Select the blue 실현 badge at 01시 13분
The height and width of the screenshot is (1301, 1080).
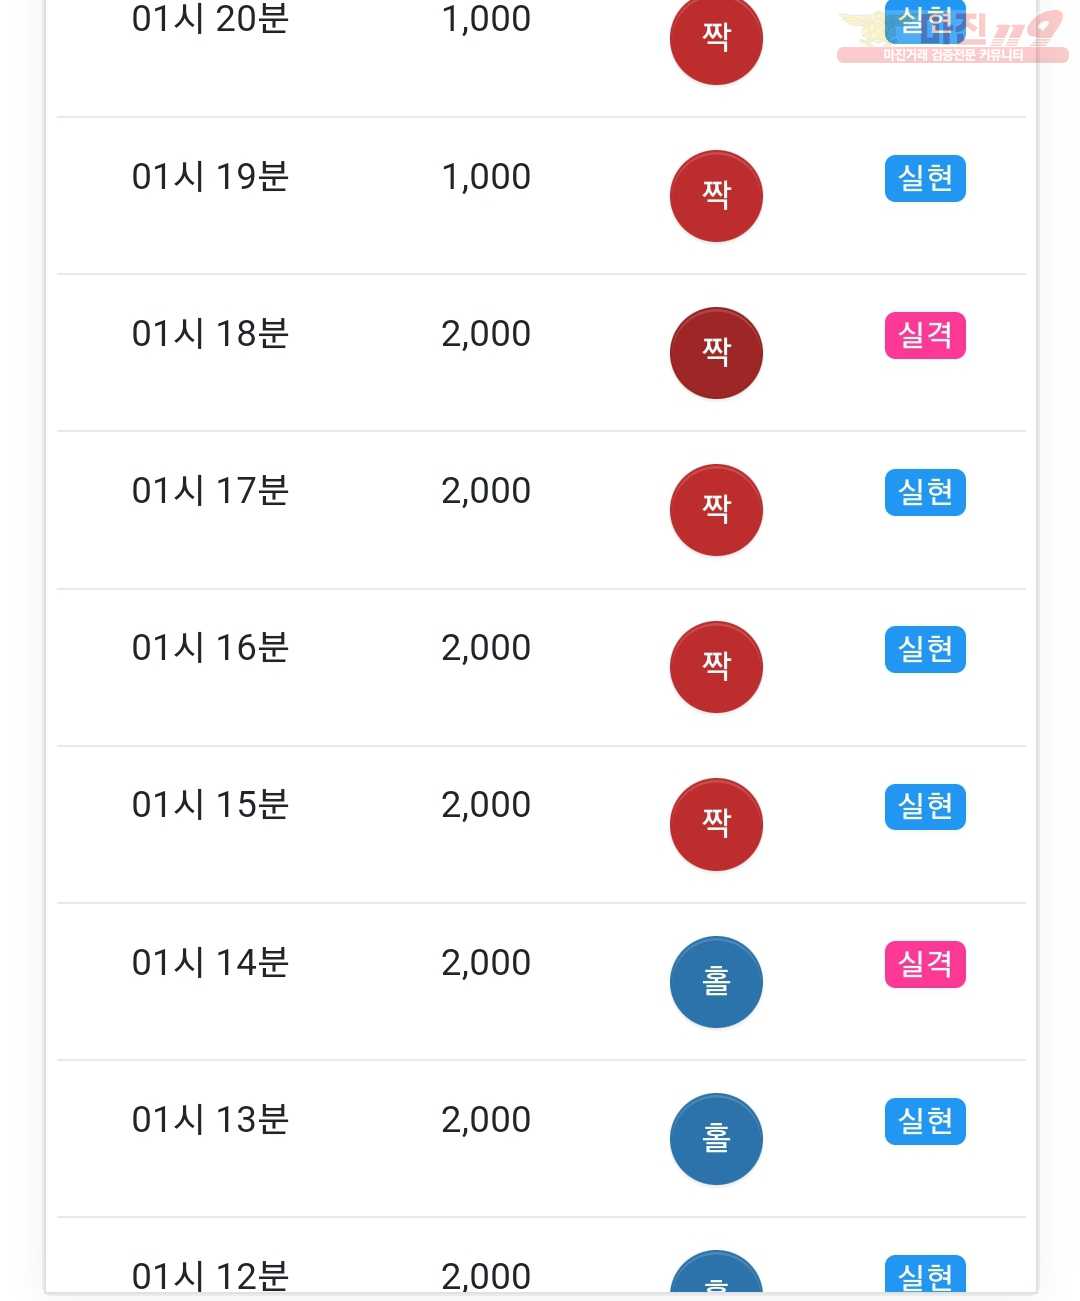coord(925,1121)
